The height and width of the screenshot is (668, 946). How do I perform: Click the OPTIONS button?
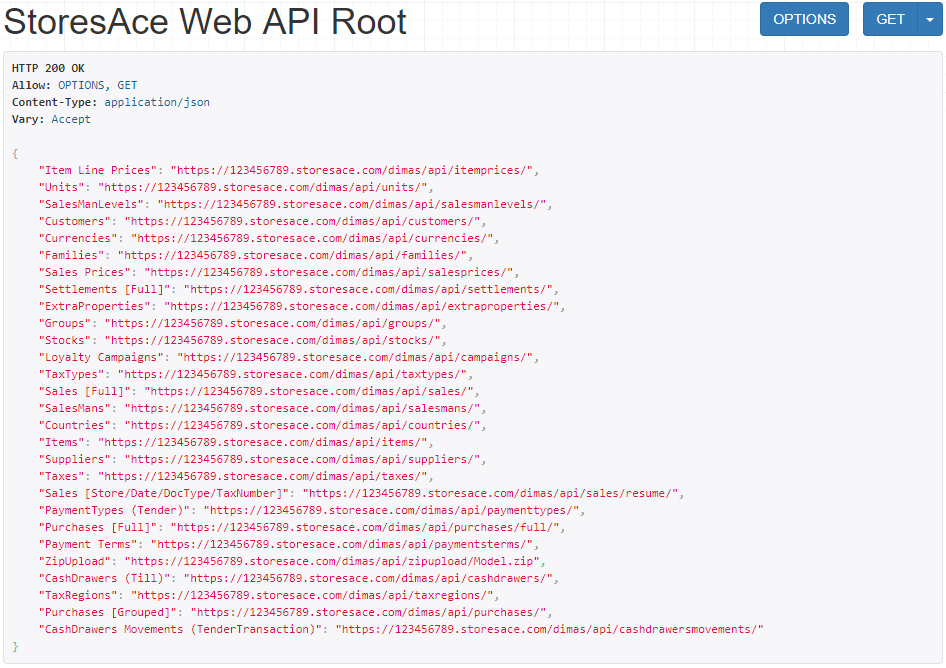804,19
